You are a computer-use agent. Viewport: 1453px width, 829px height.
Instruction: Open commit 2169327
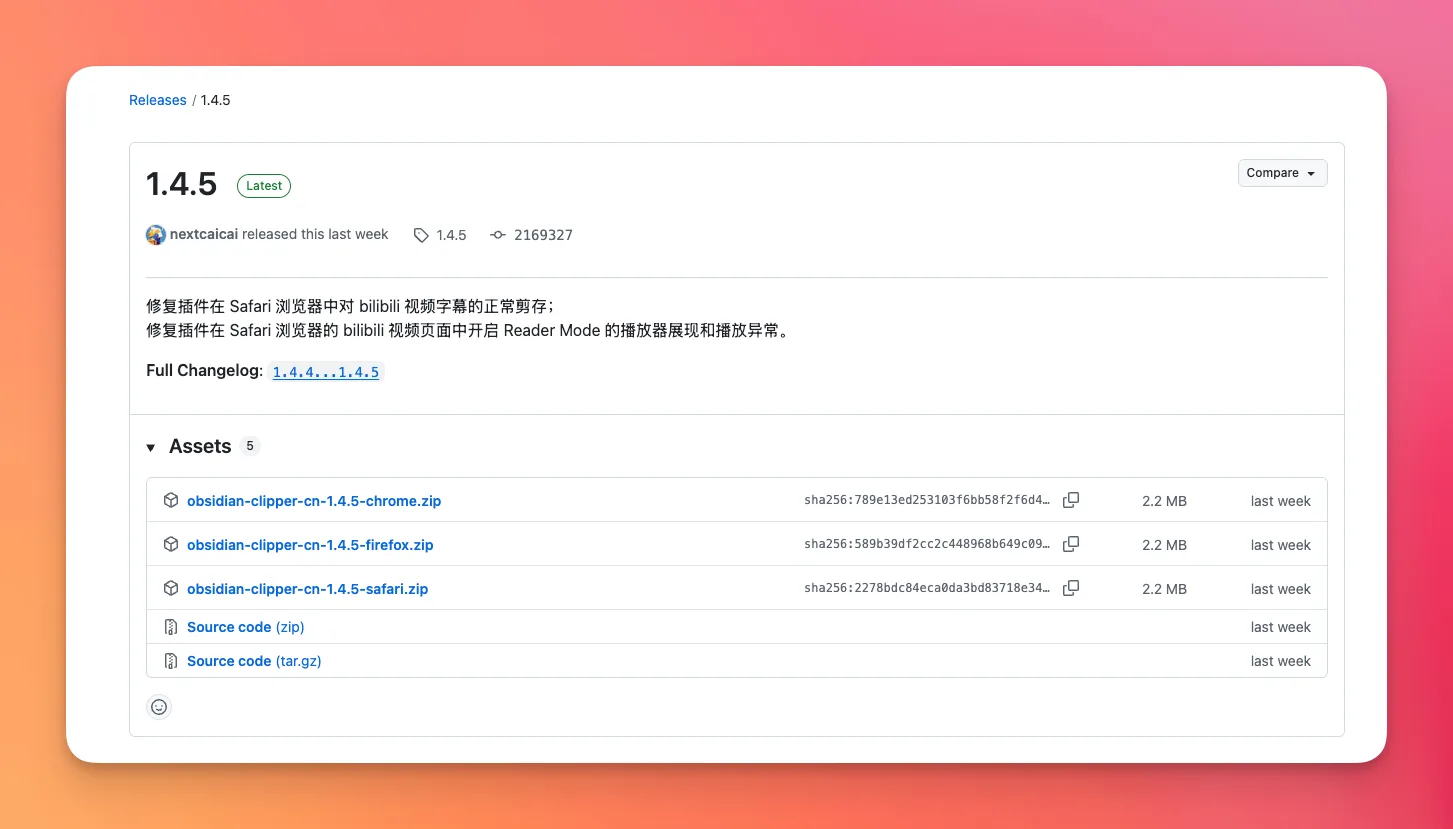pos(543,235)
